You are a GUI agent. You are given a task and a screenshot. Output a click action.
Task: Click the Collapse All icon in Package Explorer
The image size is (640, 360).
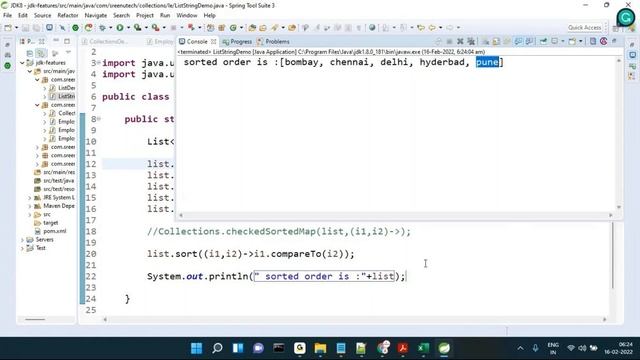(x=30, y=53)
